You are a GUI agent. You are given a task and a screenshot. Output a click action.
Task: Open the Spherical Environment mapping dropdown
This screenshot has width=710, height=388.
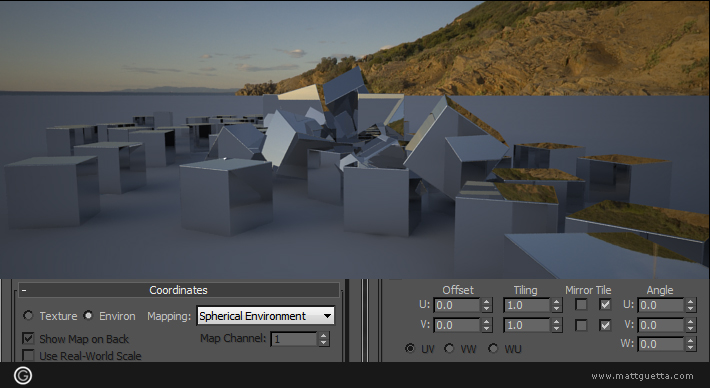265,316
